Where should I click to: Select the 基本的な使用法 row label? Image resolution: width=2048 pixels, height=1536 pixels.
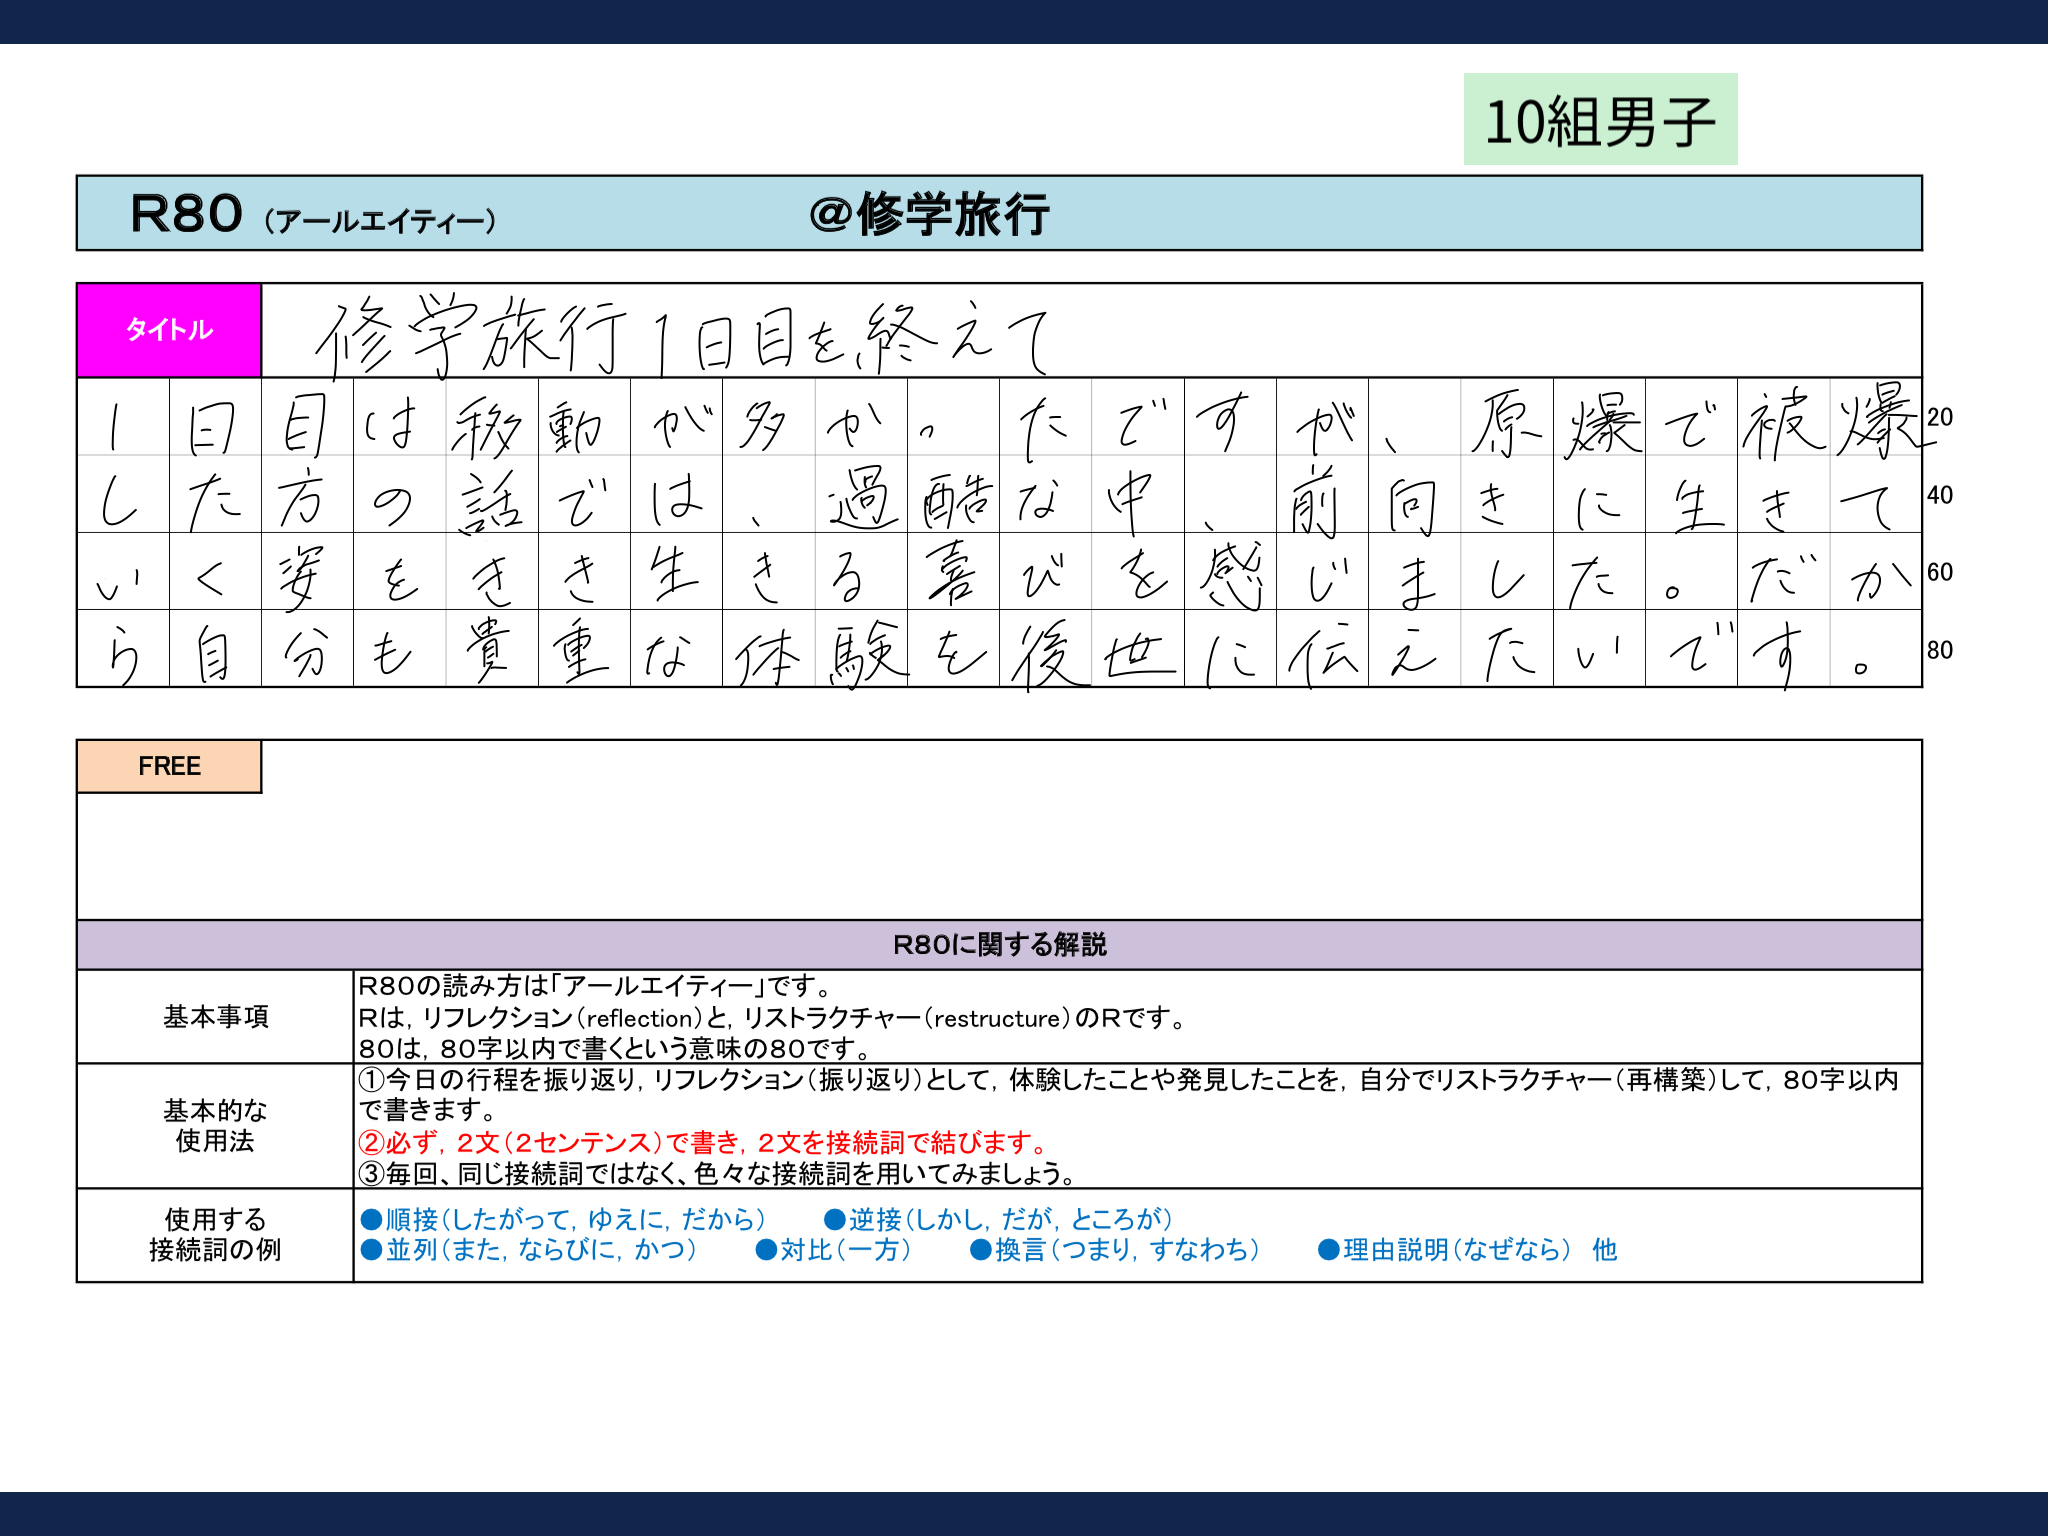[x=215, y=1125]
